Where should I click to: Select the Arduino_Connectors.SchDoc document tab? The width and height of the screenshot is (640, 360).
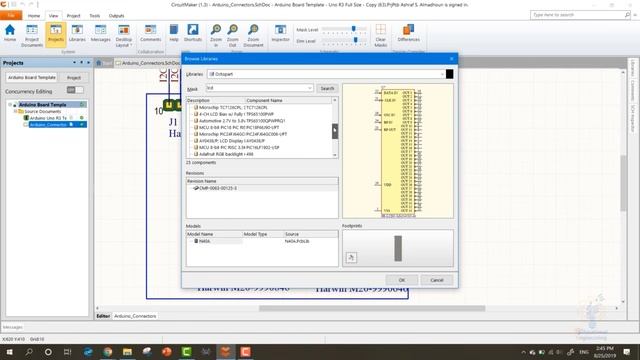(x=148, y=63)
